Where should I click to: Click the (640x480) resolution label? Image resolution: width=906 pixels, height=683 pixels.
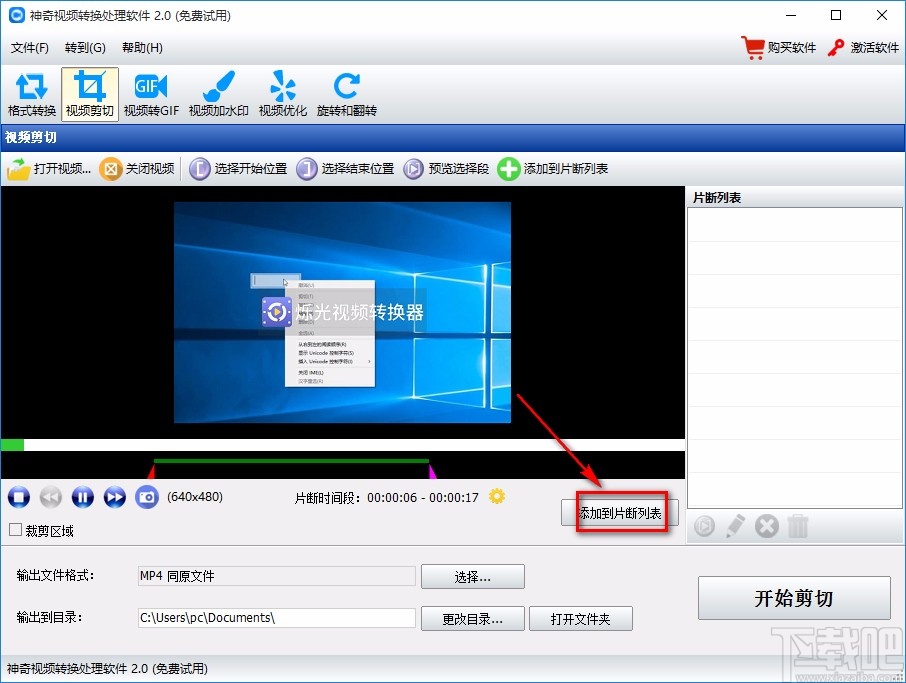coord(195,497)
